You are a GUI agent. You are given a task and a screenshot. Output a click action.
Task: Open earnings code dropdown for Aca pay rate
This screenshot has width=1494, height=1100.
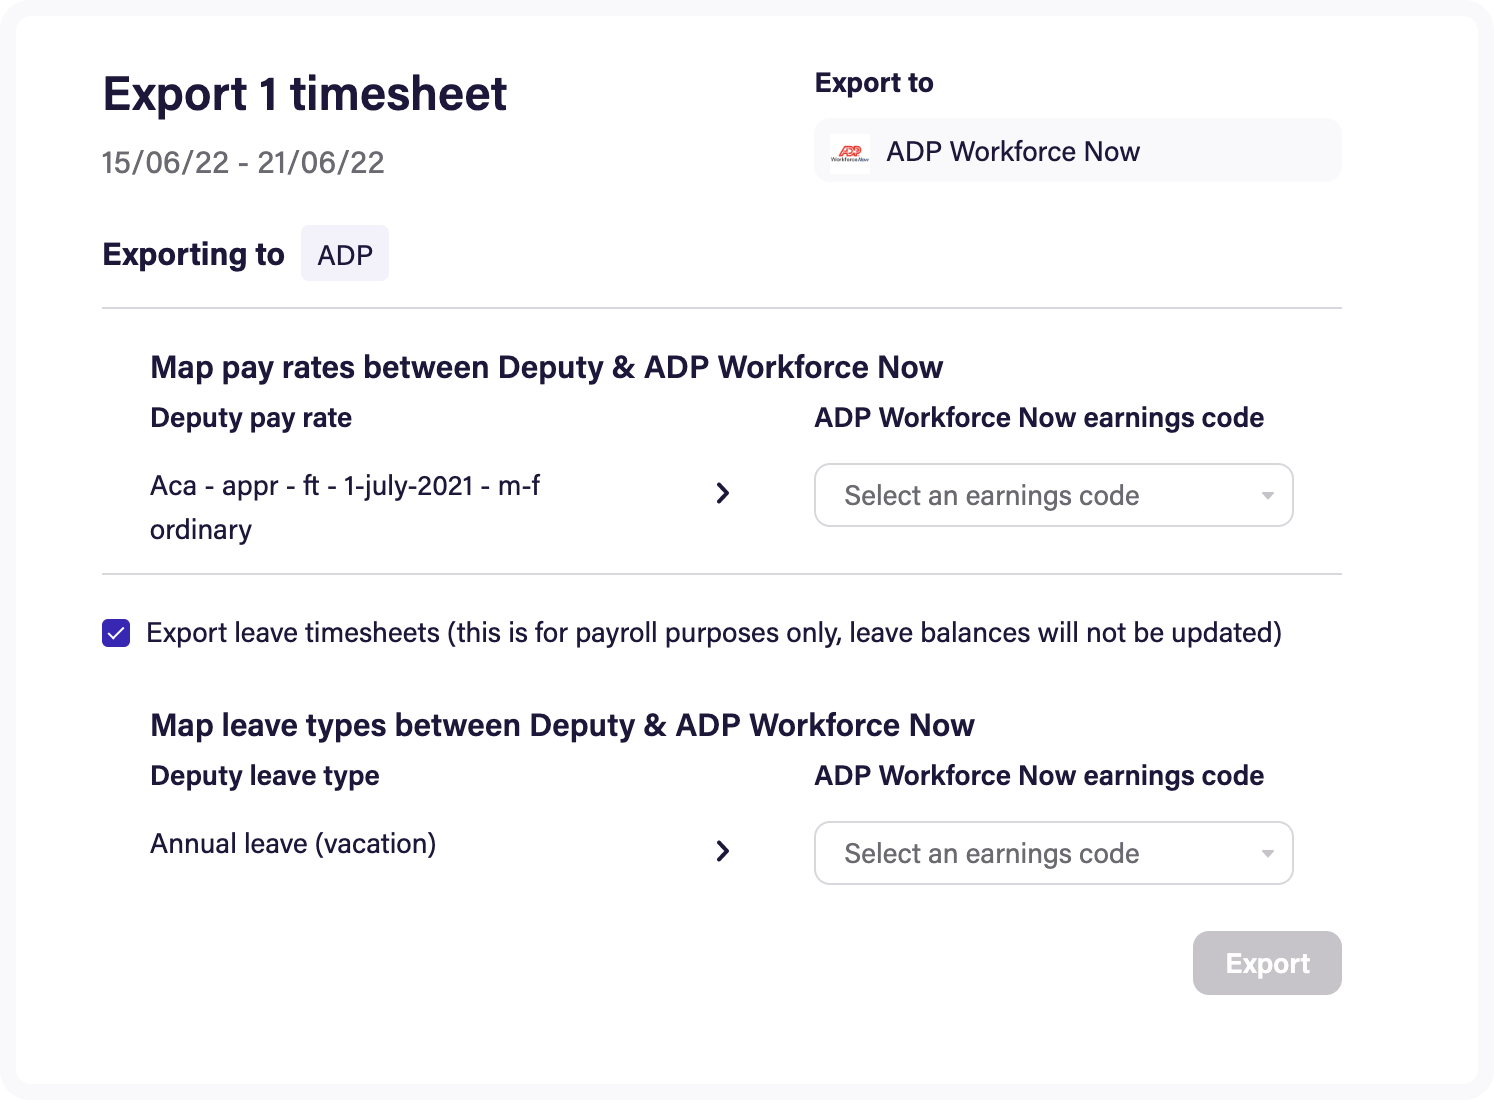1054,495
